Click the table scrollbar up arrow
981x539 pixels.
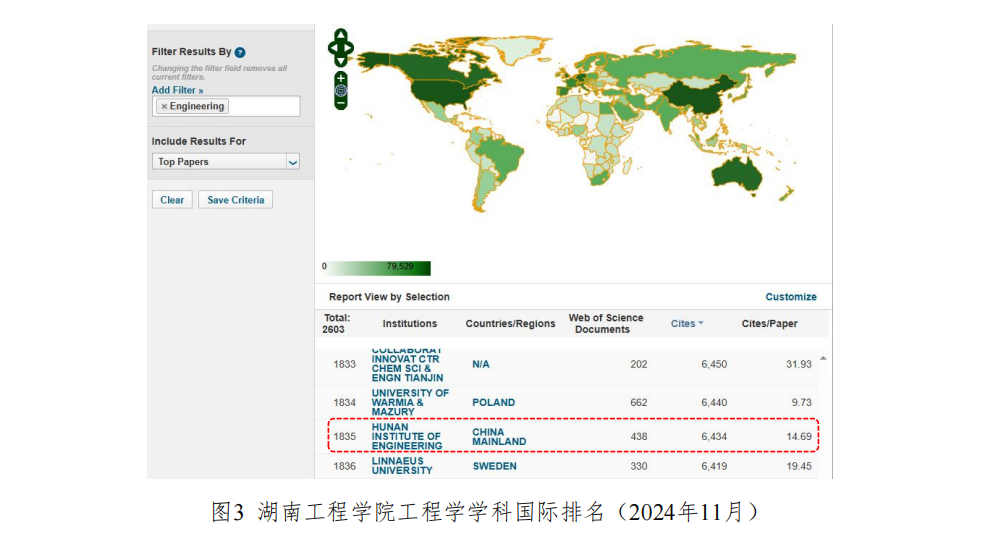[823, 358]
